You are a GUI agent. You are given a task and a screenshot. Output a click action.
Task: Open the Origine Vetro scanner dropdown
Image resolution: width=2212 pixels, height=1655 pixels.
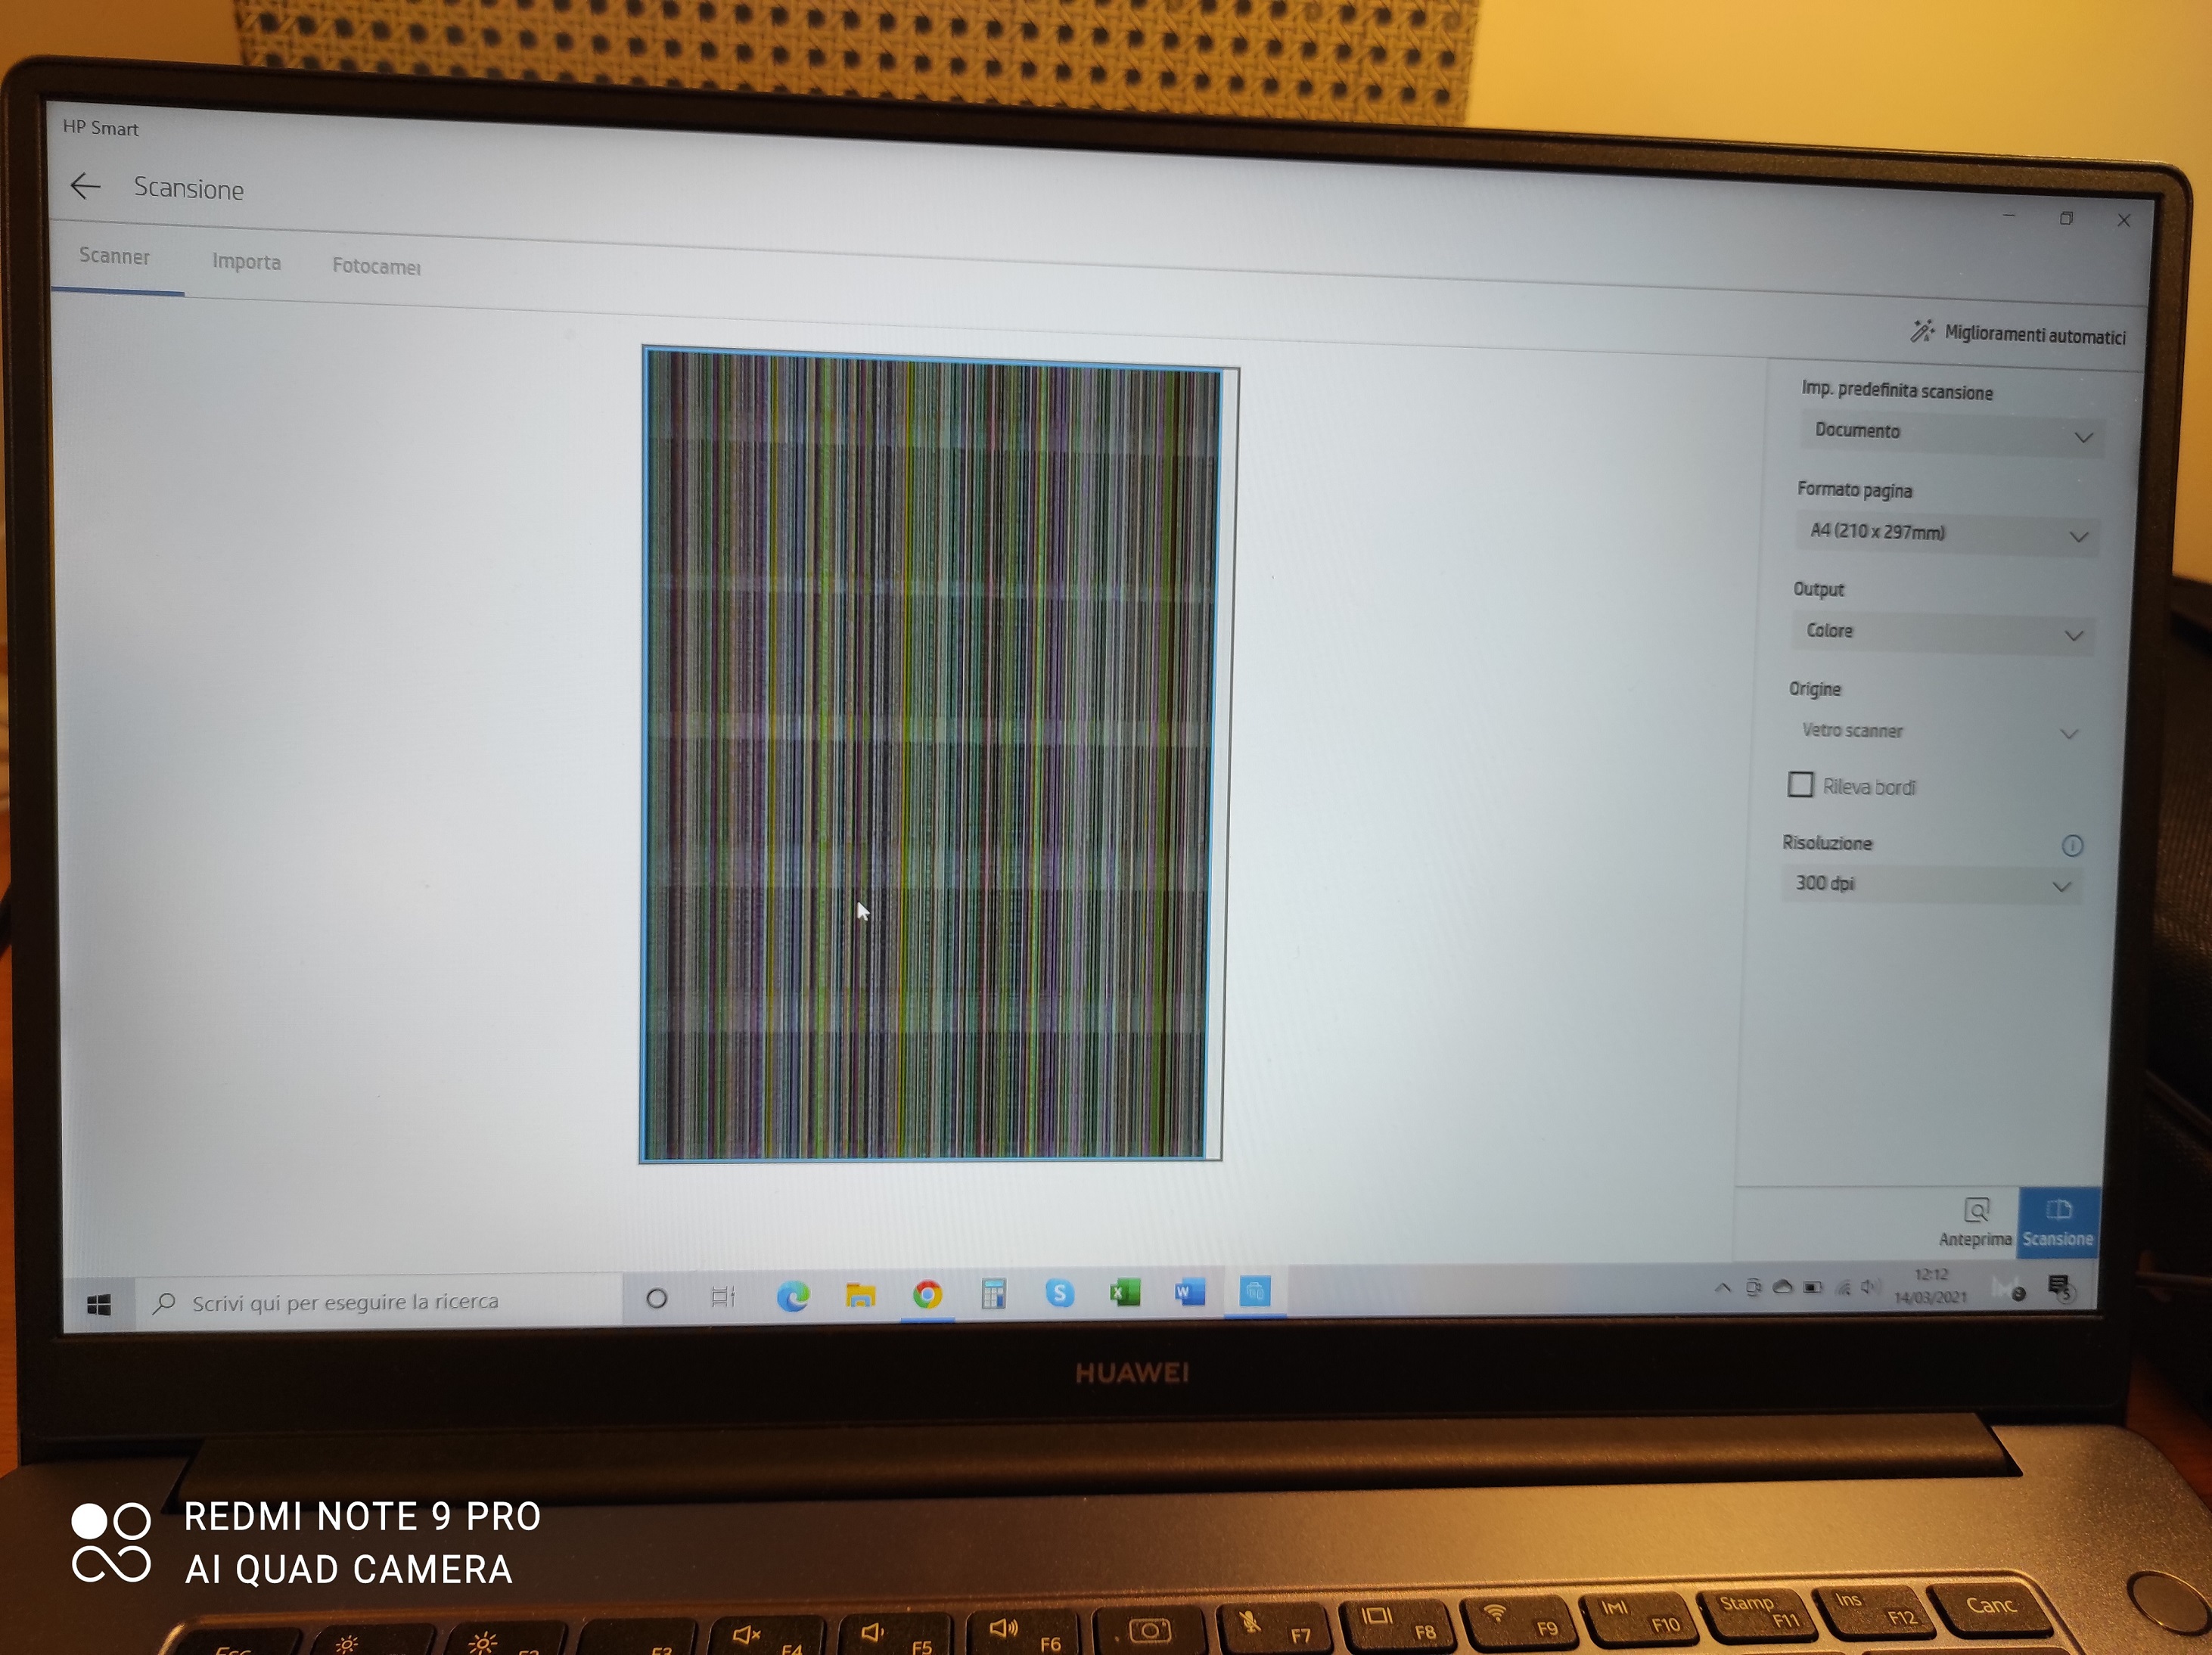[x=1937, y=732]
